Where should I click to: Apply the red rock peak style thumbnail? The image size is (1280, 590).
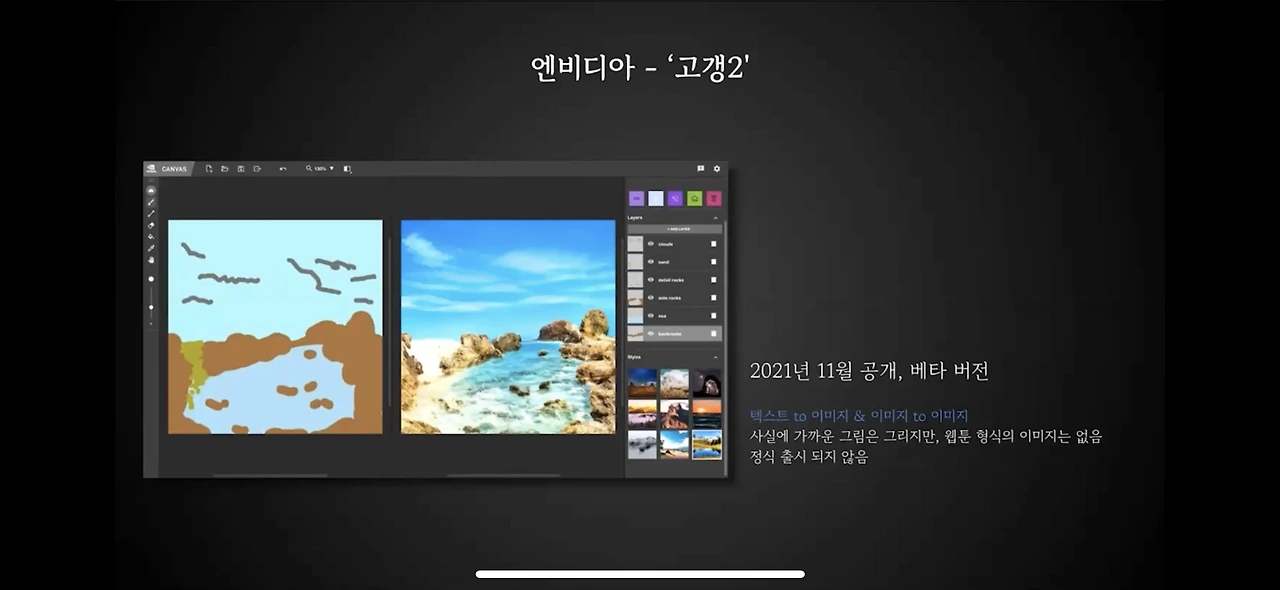point(675,414)
